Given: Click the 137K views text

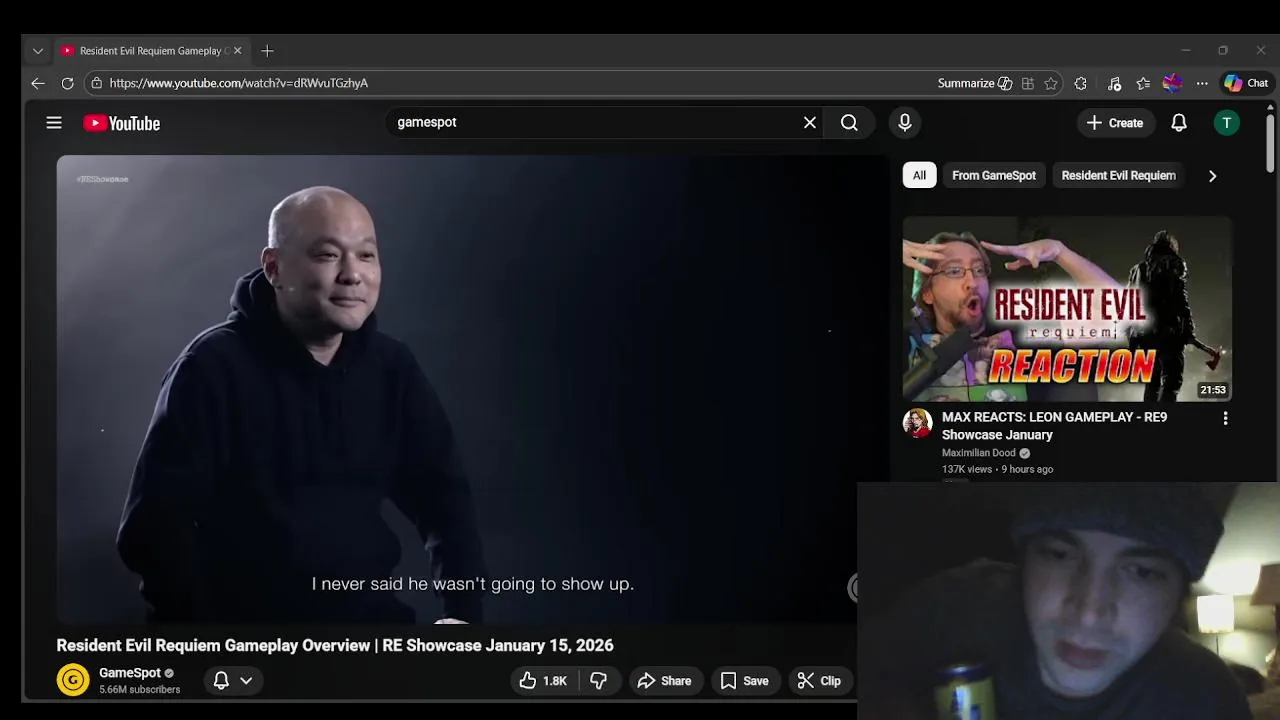Looking at the screenshot, I should pos(967,469).
